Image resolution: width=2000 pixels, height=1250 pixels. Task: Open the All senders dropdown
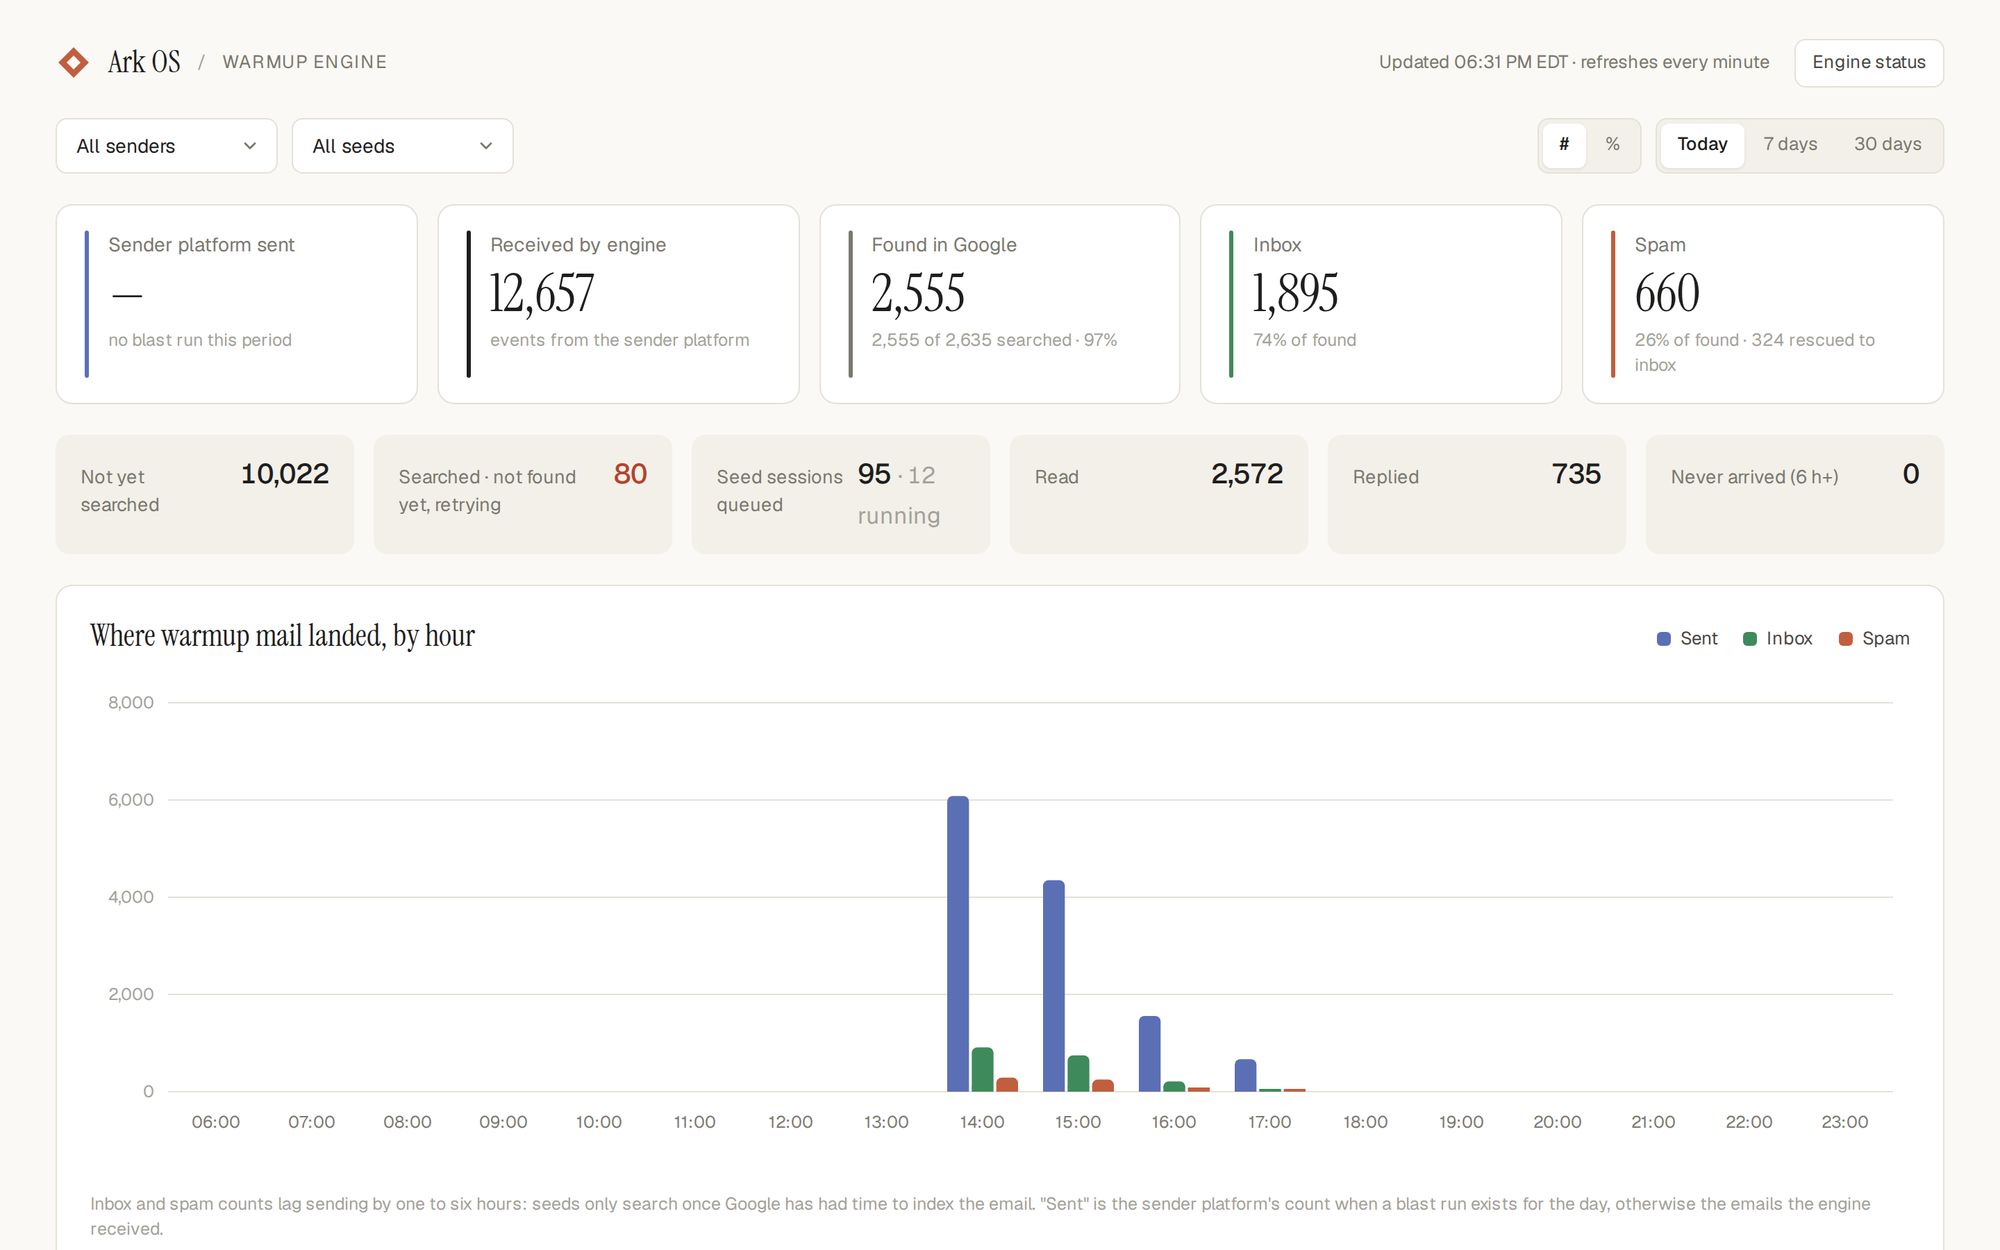point(166,146)
